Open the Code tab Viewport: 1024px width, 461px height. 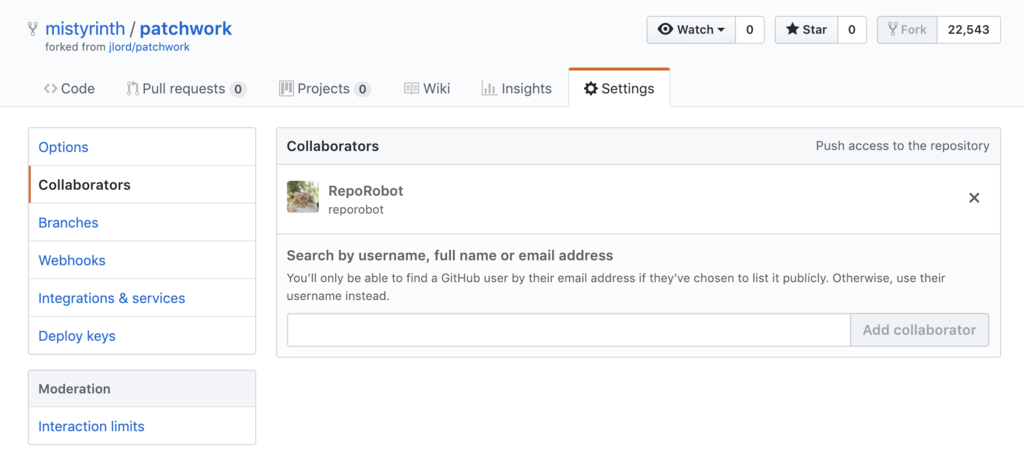[69, 88]
